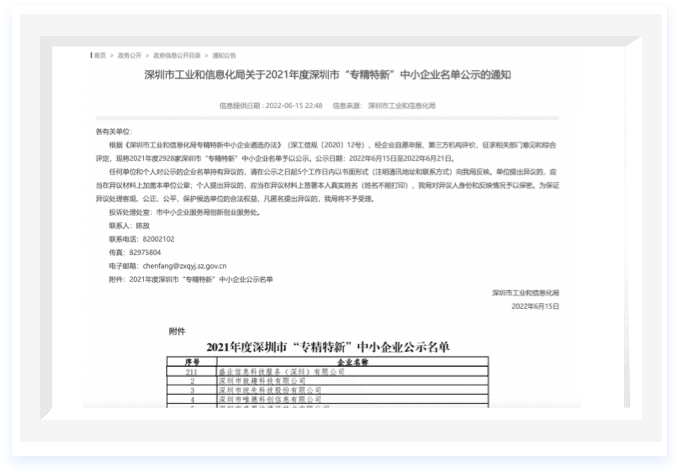Screen dimensions: 680x474
Task: Click the 信息来源 source label
Action: [348, 104]
